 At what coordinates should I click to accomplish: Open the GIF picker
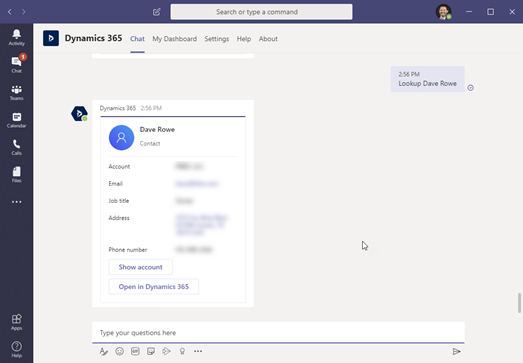coord(135,351)
